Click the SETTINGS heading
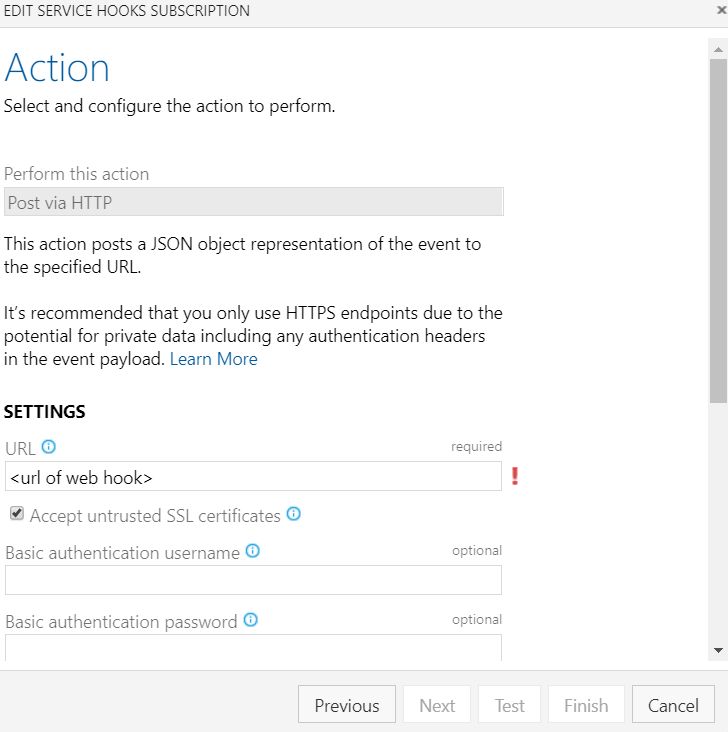Viewport: 728px width, 732px height. [x=44, y=411]
